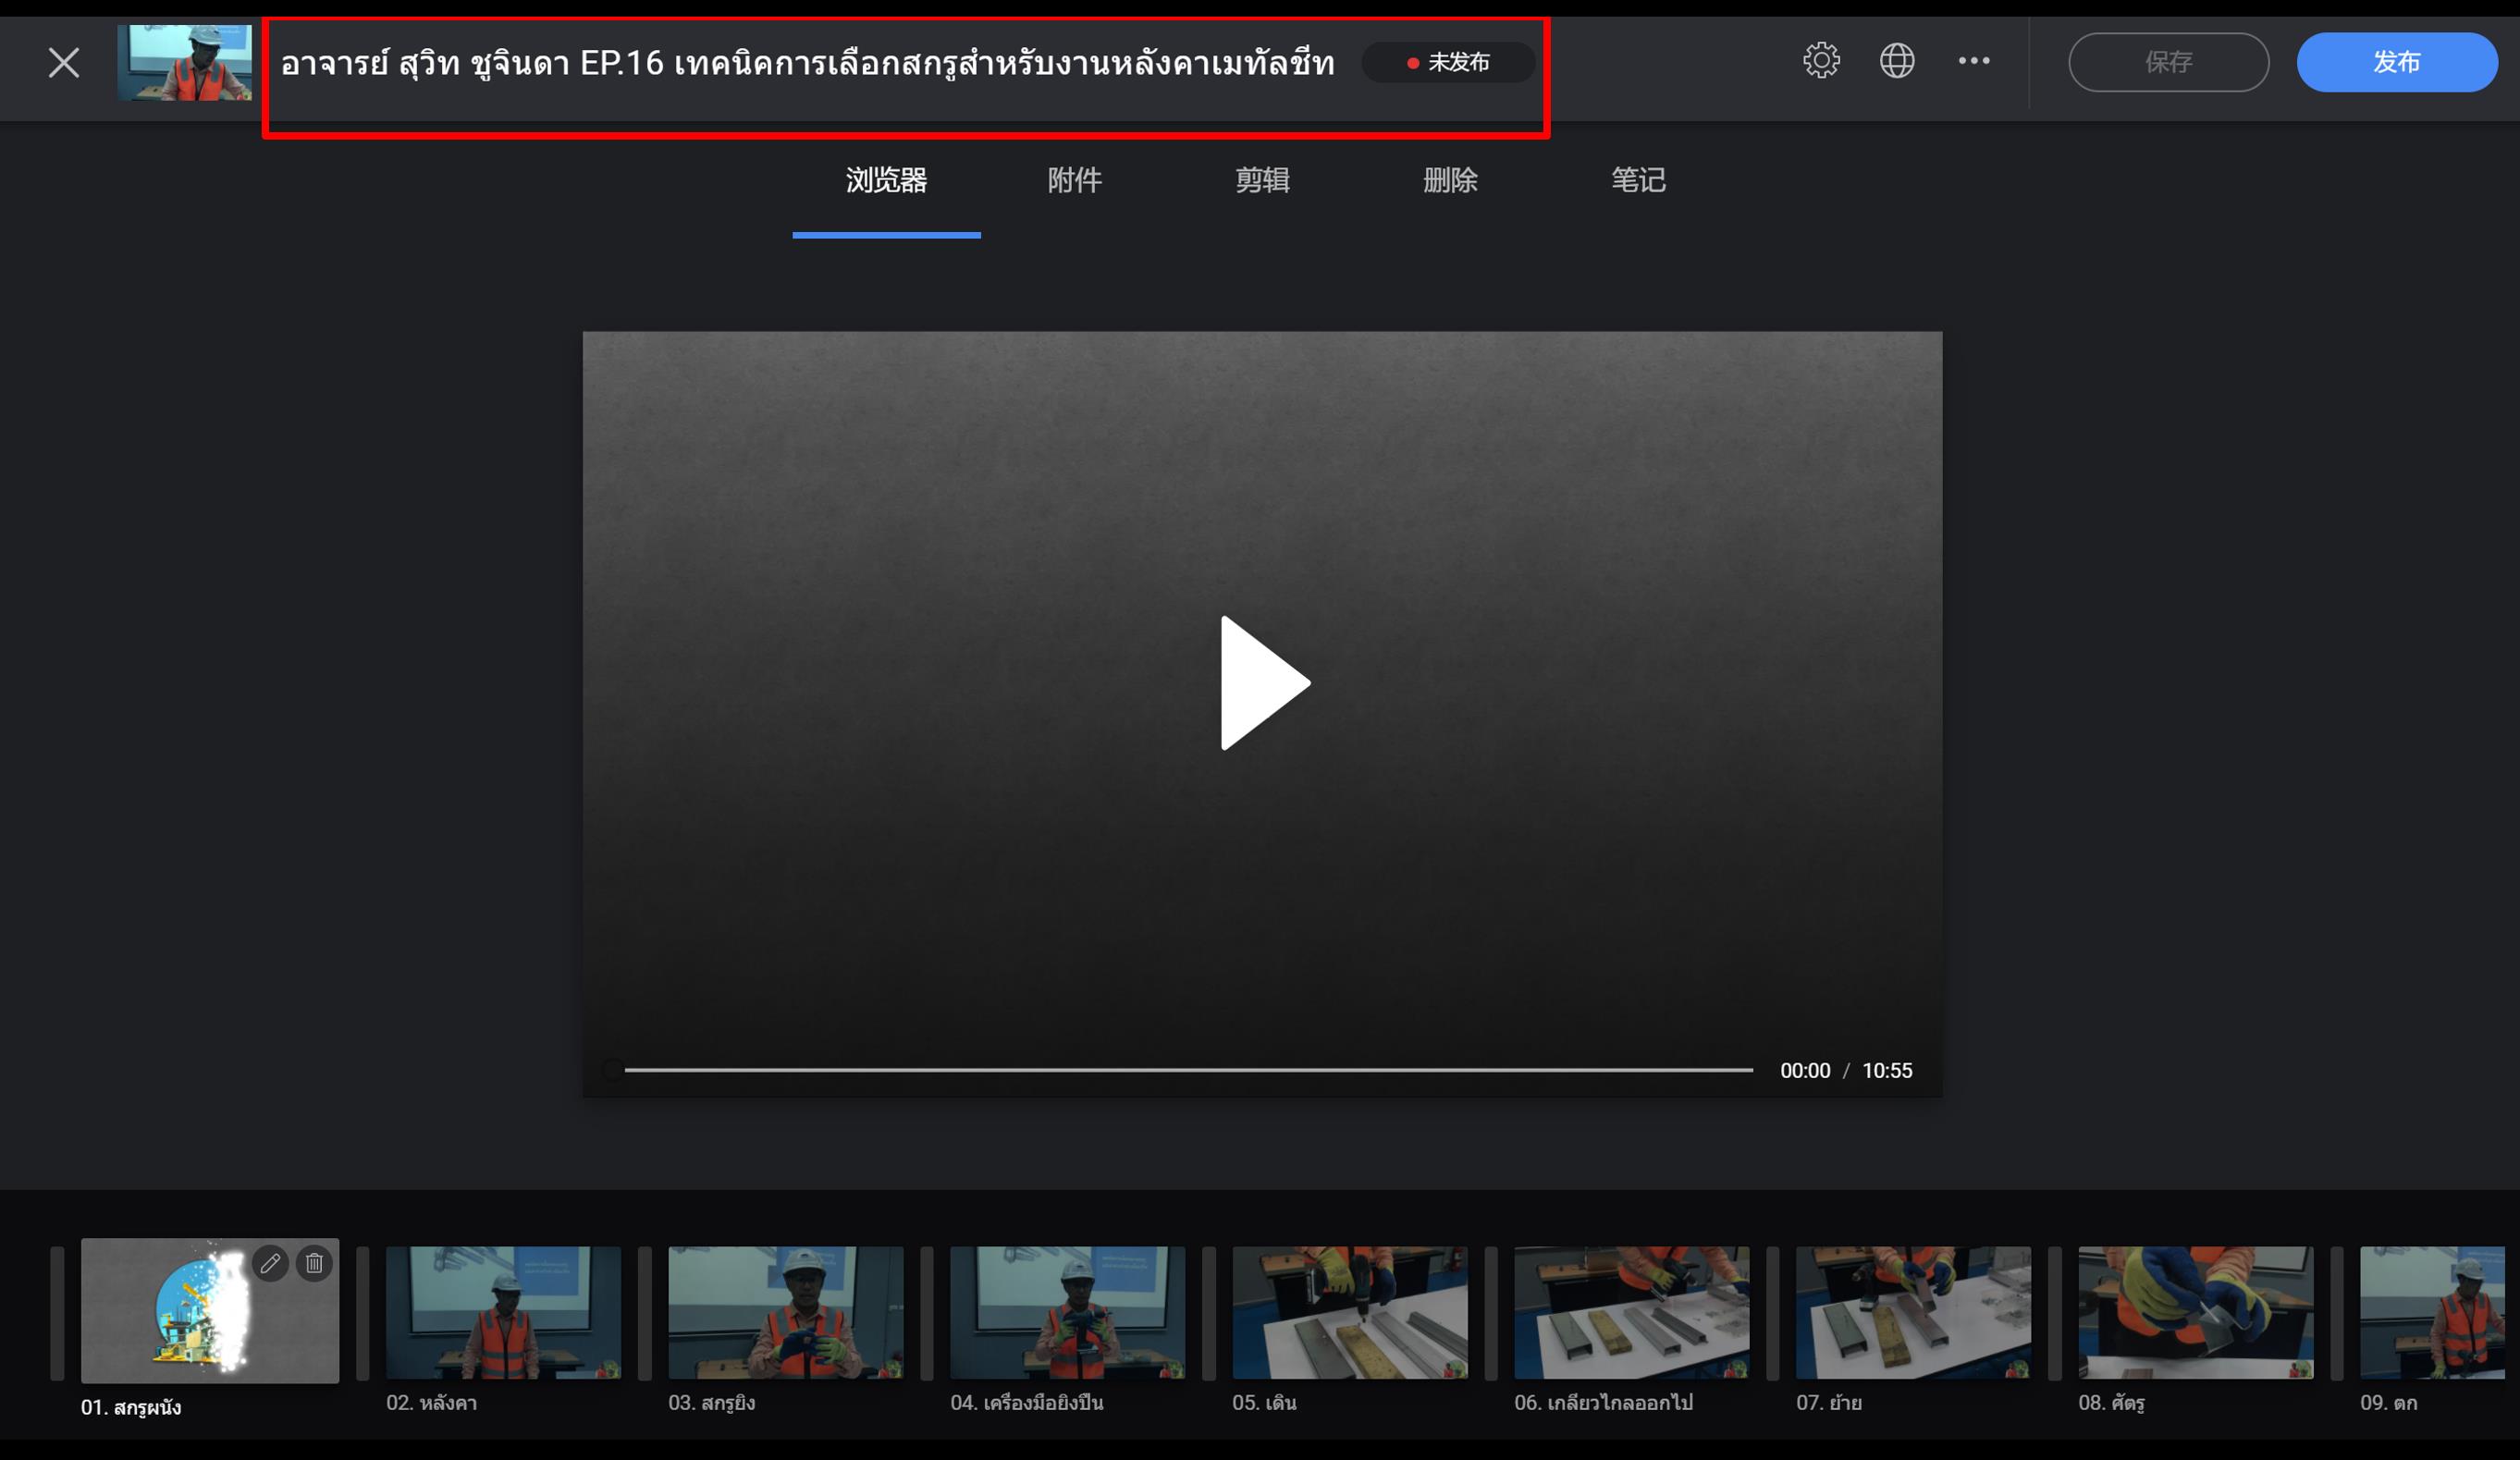Click the chapter label 08. ศัตรู
The image size is (2520, 1460).
[2111, 1402]
